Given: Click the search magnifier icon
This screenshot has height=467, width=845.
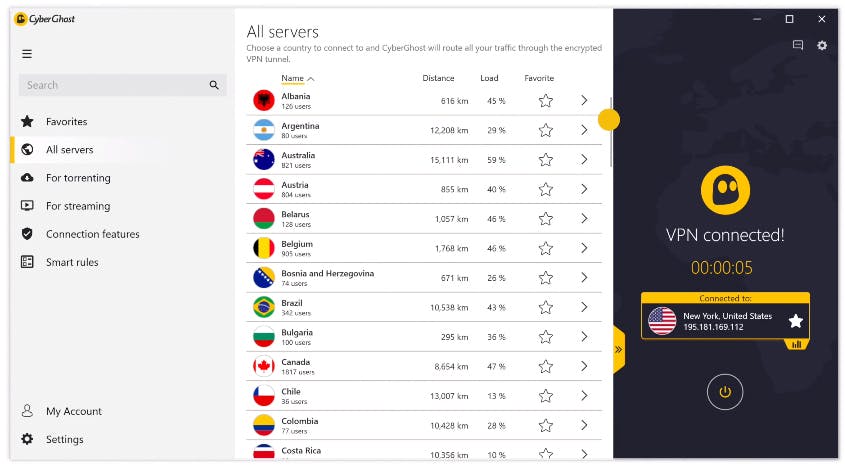Looking at the screenshot, I should pos(214,86).
